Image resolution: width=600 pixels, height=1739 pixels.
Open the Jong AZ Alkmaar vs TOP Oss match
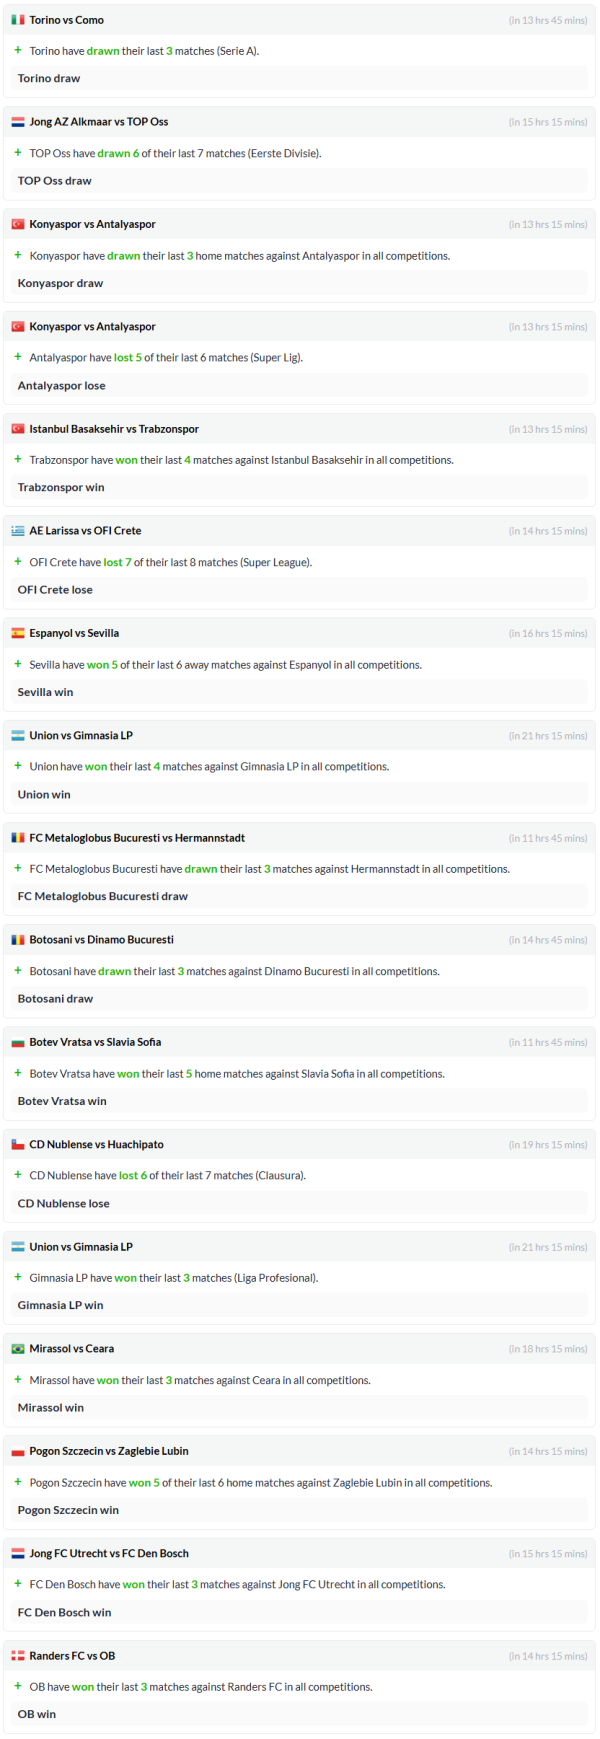[x=99, y=122]
